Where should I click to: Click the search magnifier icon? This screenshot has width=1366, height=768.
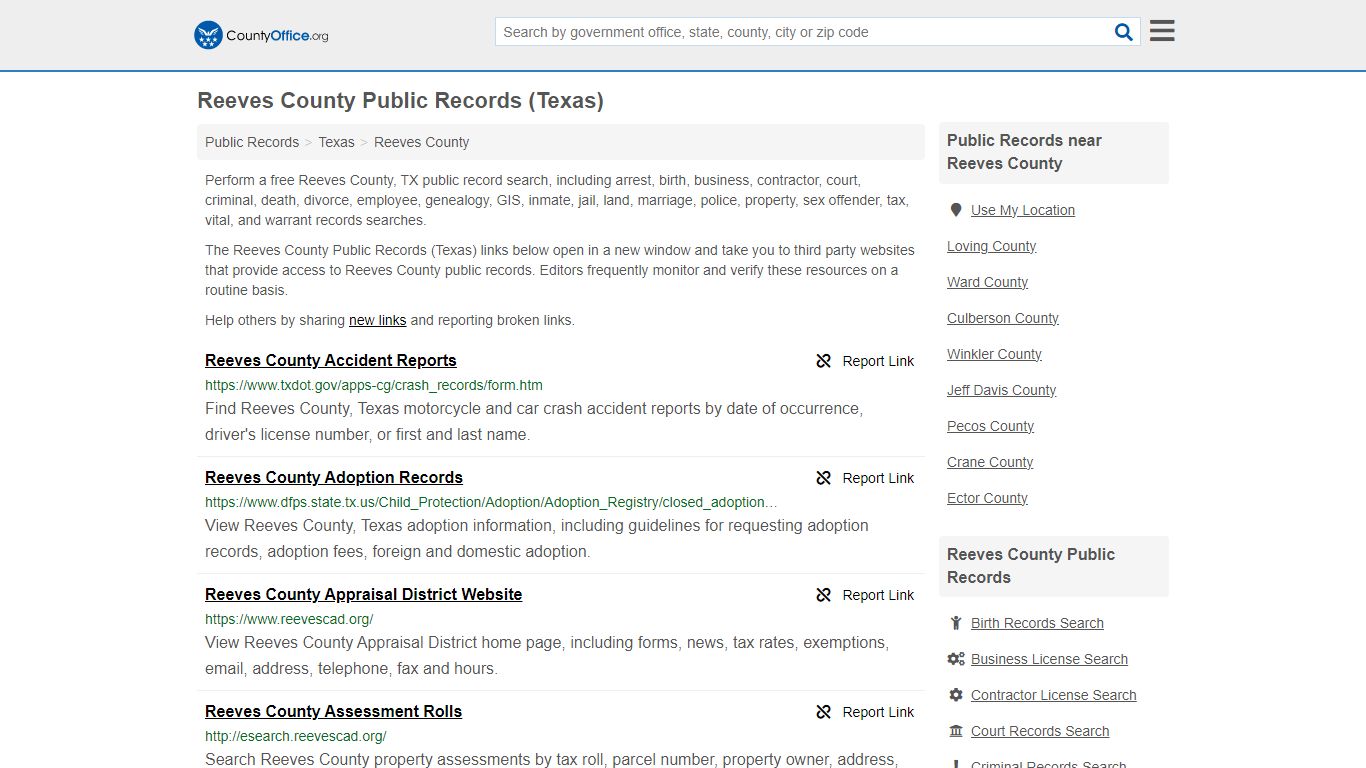1124,32
